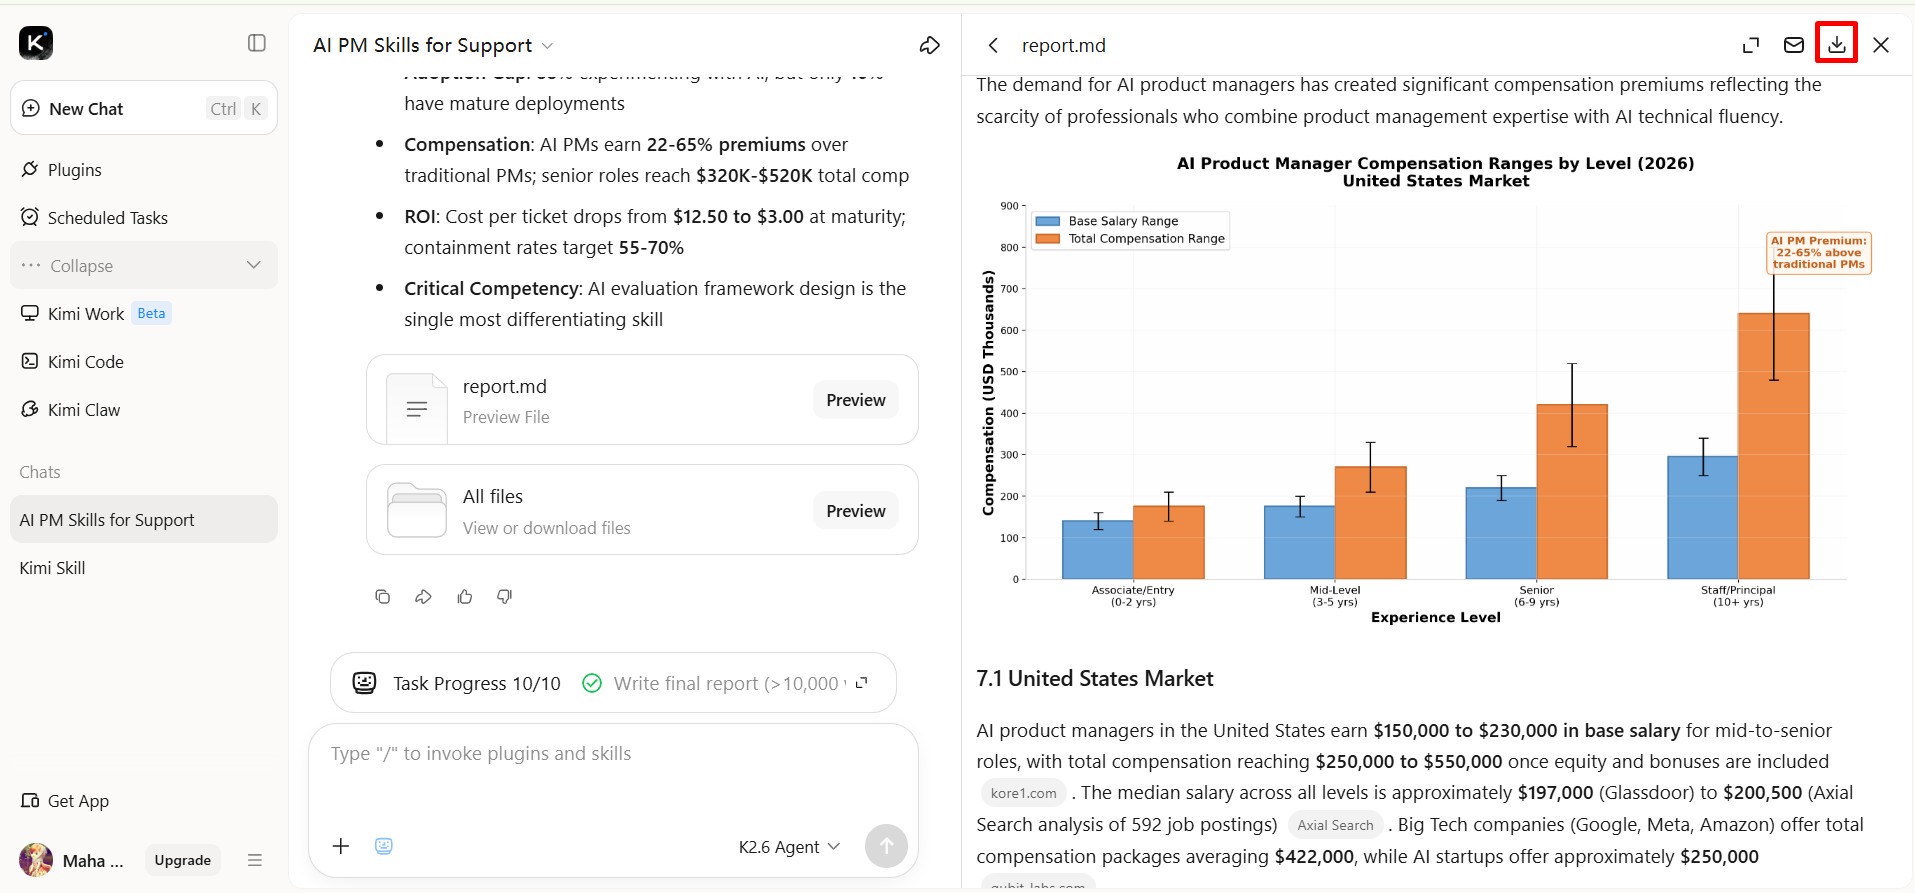Click the message input field
The image size is (1915, 893).
(613, 775)
